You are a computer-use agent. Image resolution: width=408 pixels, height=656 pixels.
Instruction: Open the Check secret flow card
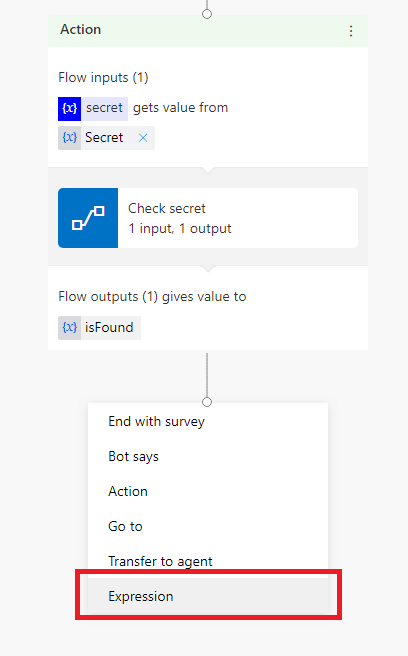coord(208,218)
